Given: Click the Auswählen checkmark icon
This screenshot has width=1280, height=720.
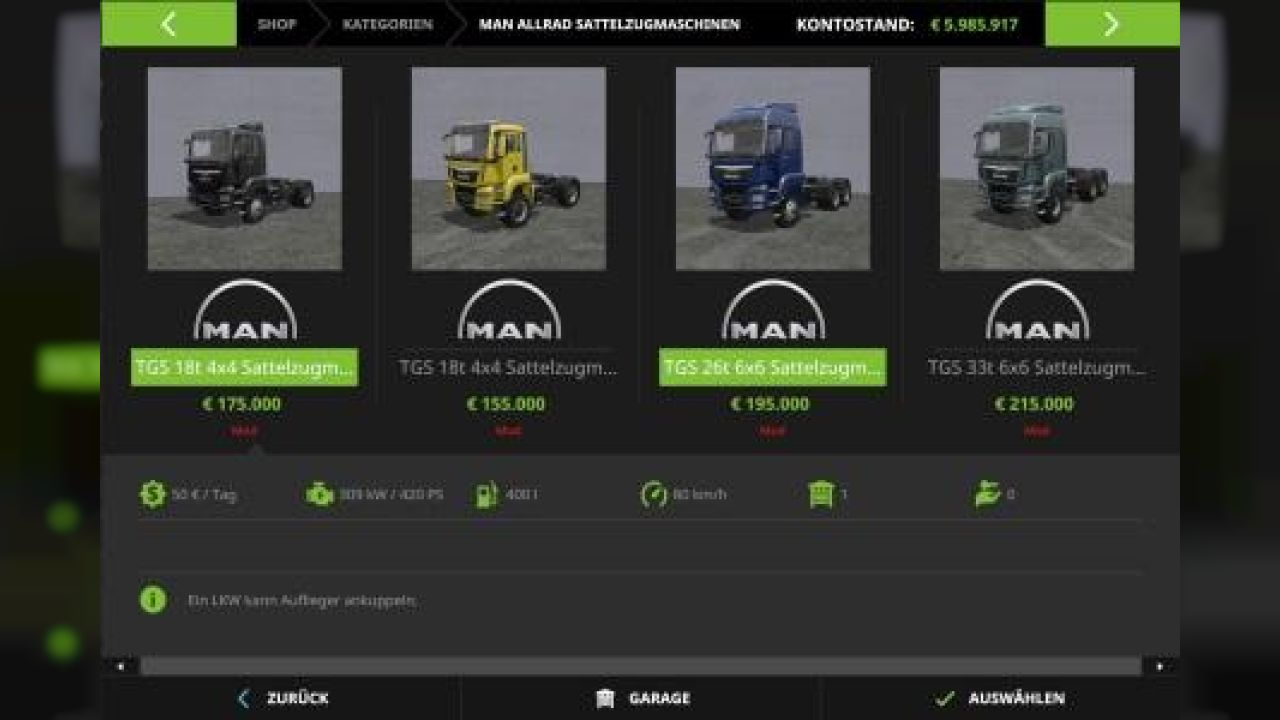Looking at the screenshot, I should [x=944, y=699].
